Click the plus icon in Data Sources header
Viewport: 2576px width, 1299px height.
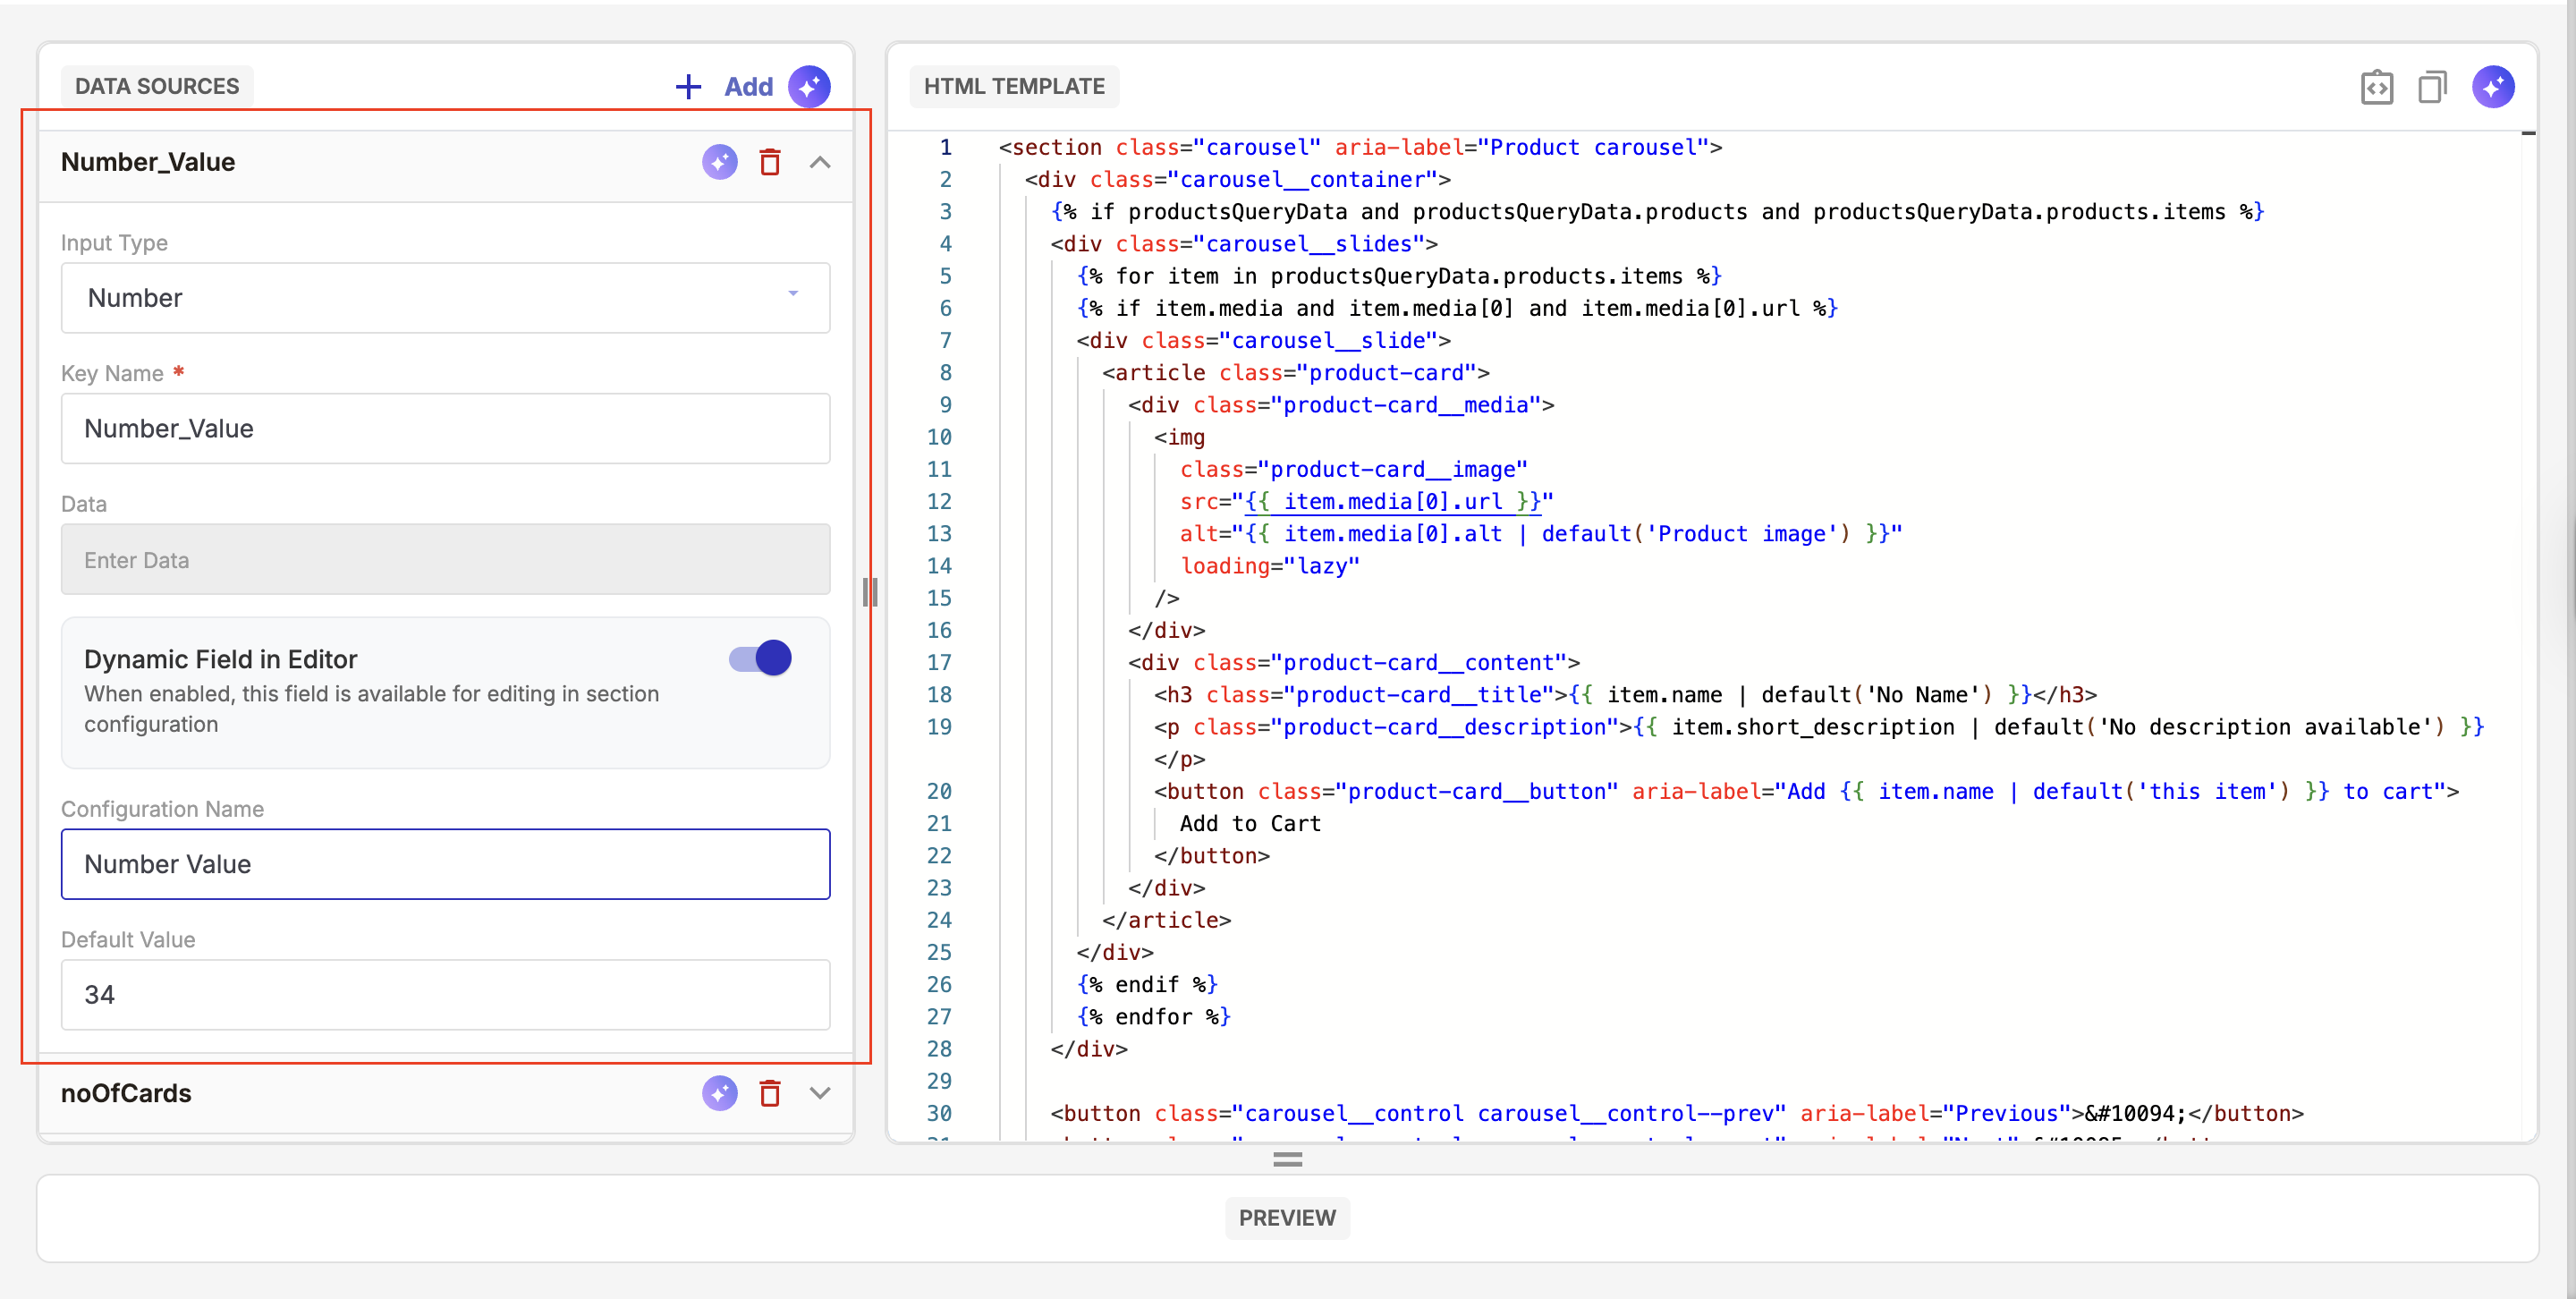tap(688, 86)
